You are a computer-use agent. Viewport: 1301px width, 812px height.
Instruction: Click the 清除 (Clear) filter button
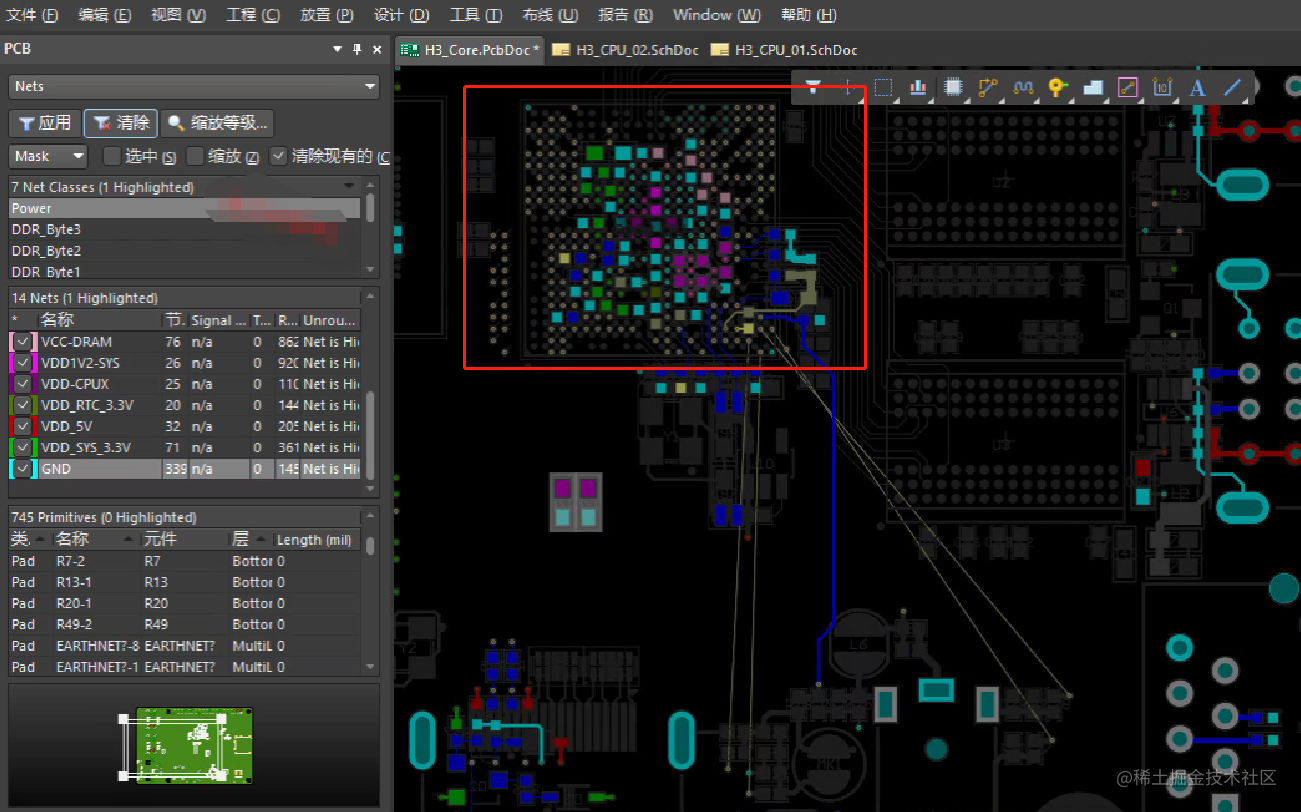pos(121,123)
